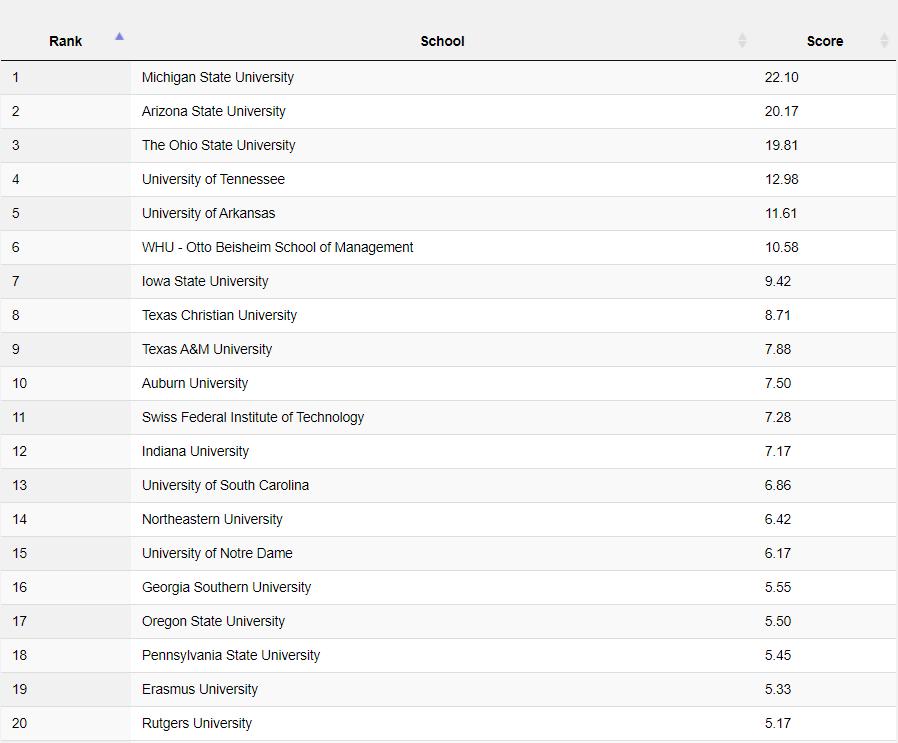Viewport: 898px width, 743px height.
Task: Click the School column sort arrows icon
Action: point(742,41)
